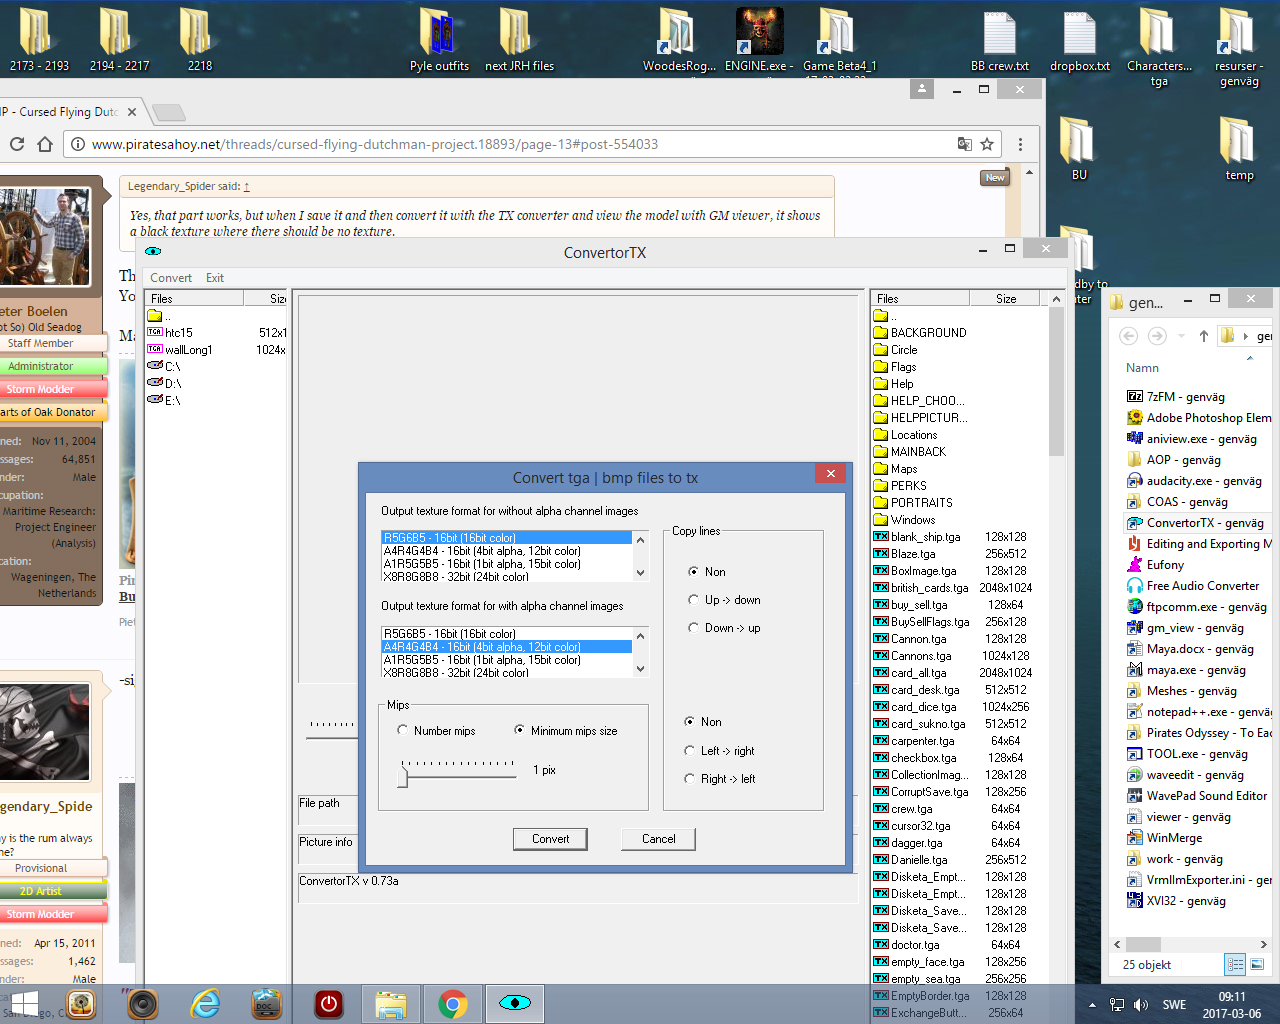
Task: Expand the address path chevron in Explorer window
Action: click(x=1246, y=336)
